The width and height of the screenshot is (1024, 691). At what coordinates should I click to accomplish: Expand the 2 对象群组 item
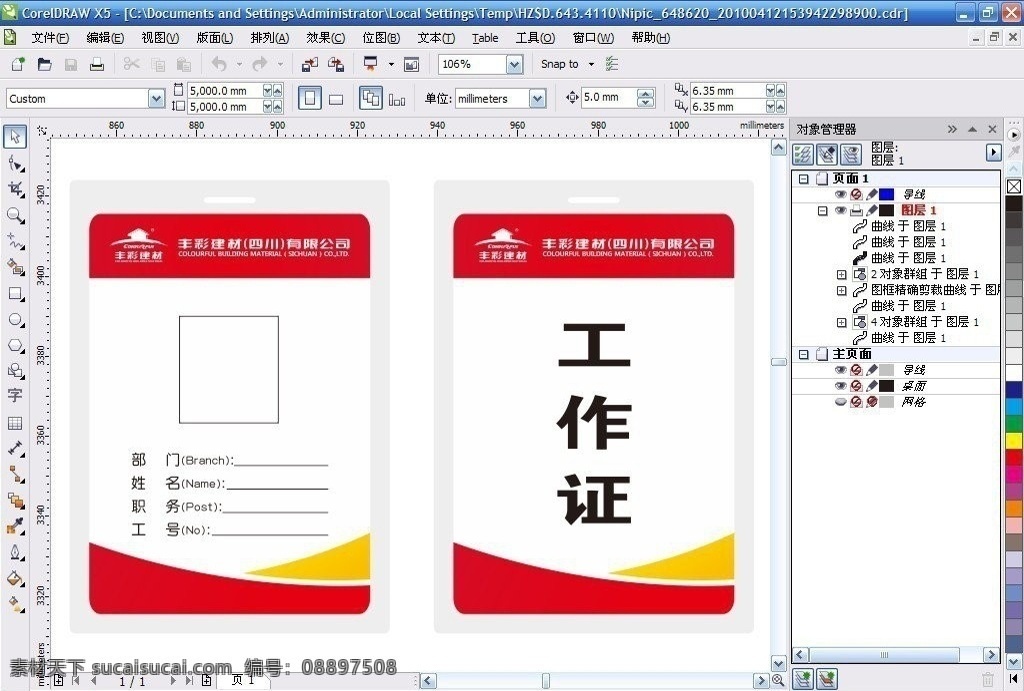(x=842, y=274)
